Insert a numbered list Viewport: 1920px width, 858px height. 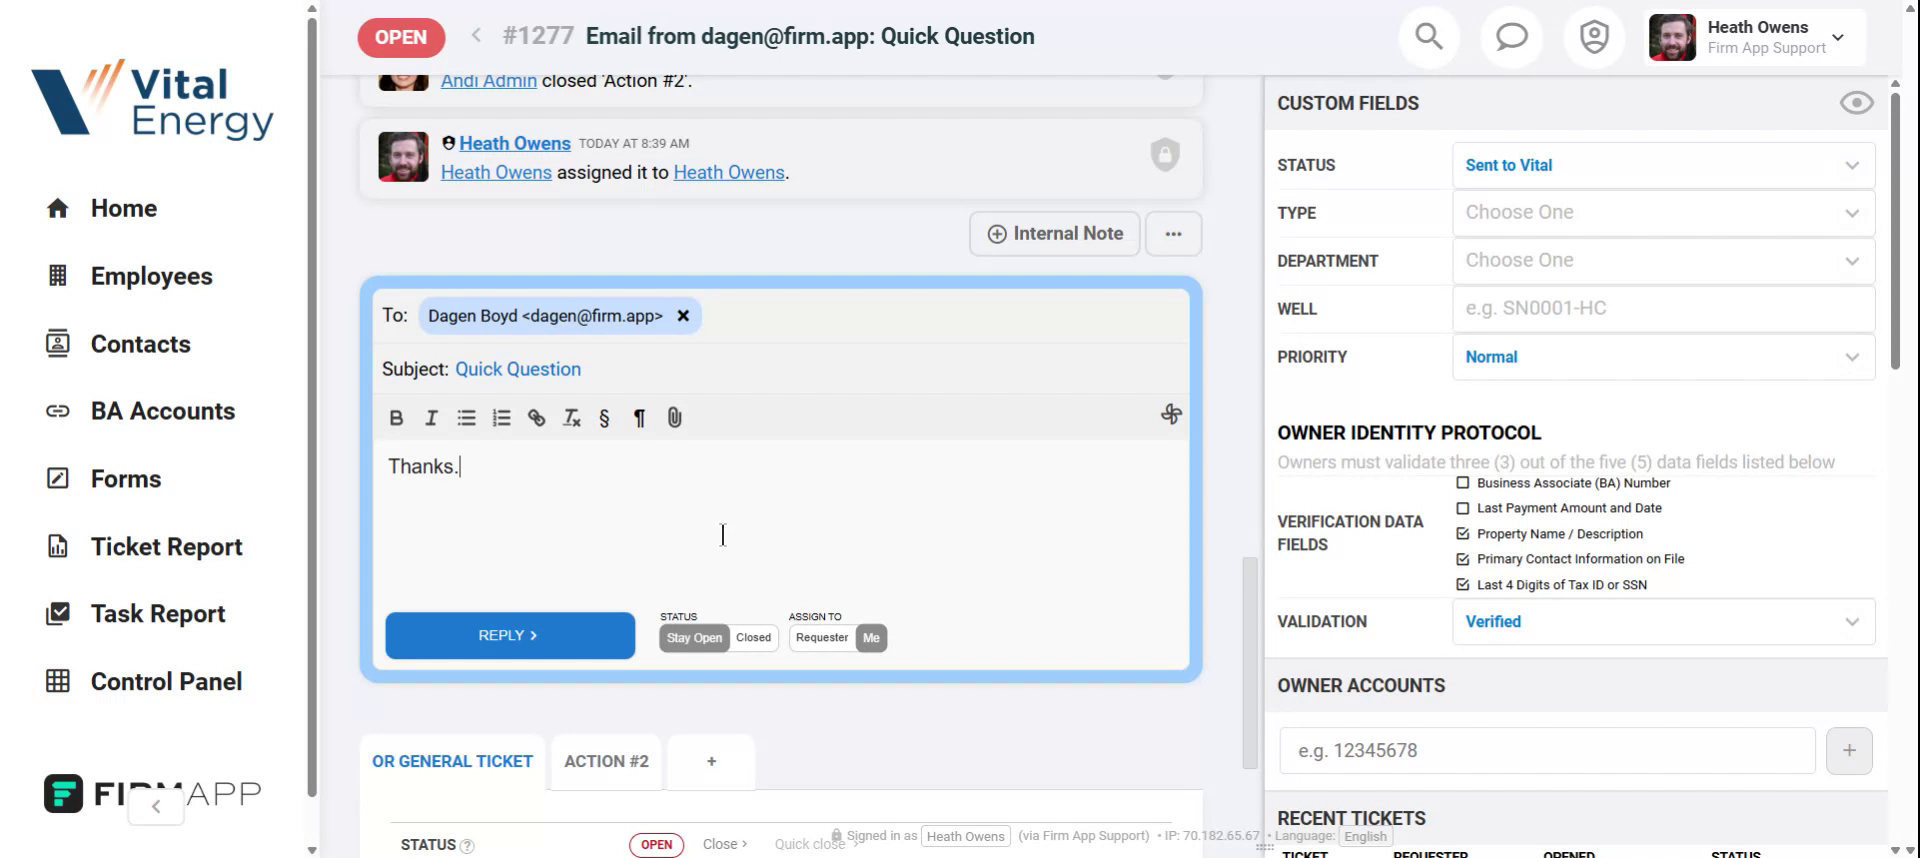pos(501,418)
